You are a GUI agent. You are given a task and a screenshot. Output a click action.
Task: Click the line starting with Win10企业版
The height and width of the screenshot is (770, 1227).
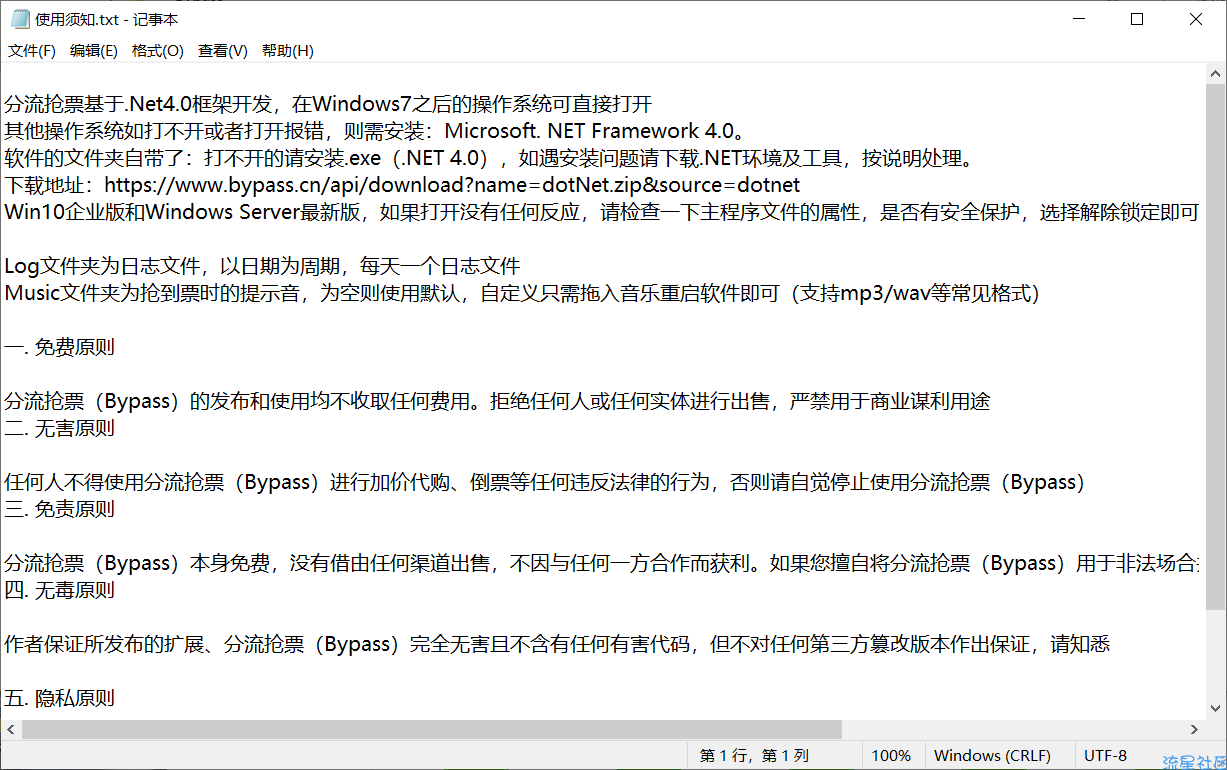pyautogui.click(x=601, y=212)
